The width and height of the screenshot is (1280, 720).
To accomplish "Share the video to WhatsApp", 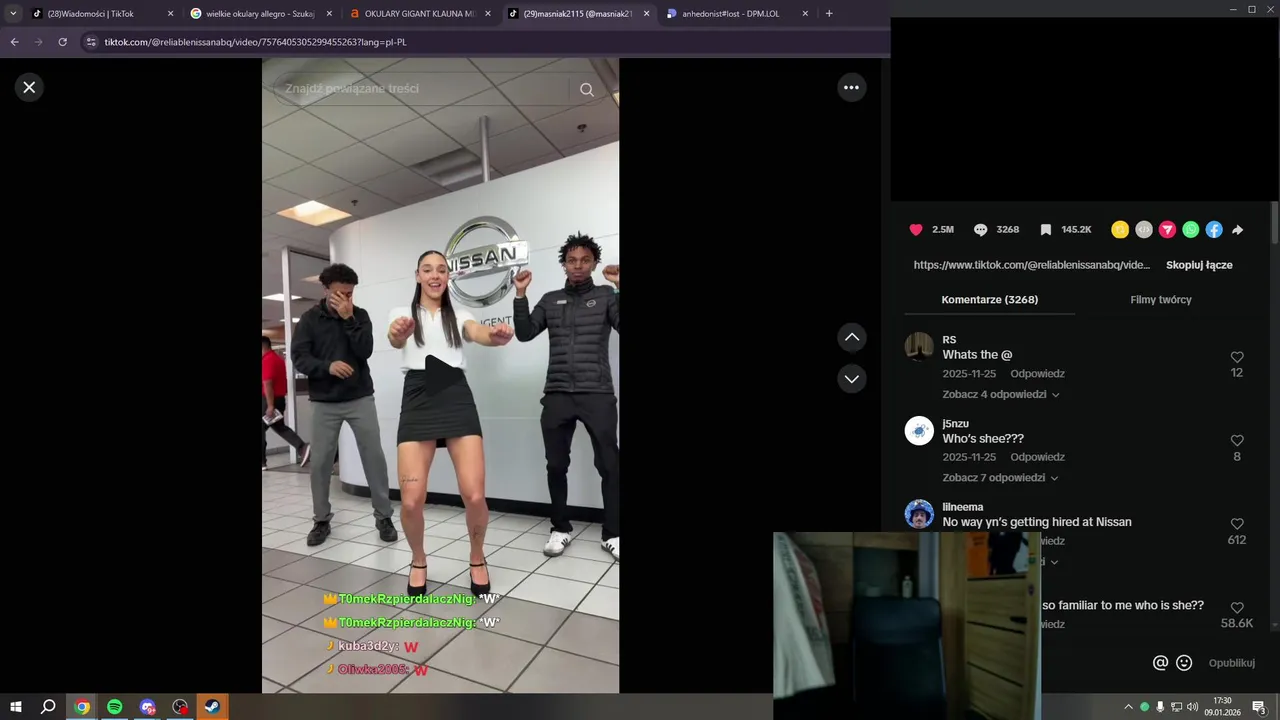I will pyautogui.click(x=1190, y=230).
